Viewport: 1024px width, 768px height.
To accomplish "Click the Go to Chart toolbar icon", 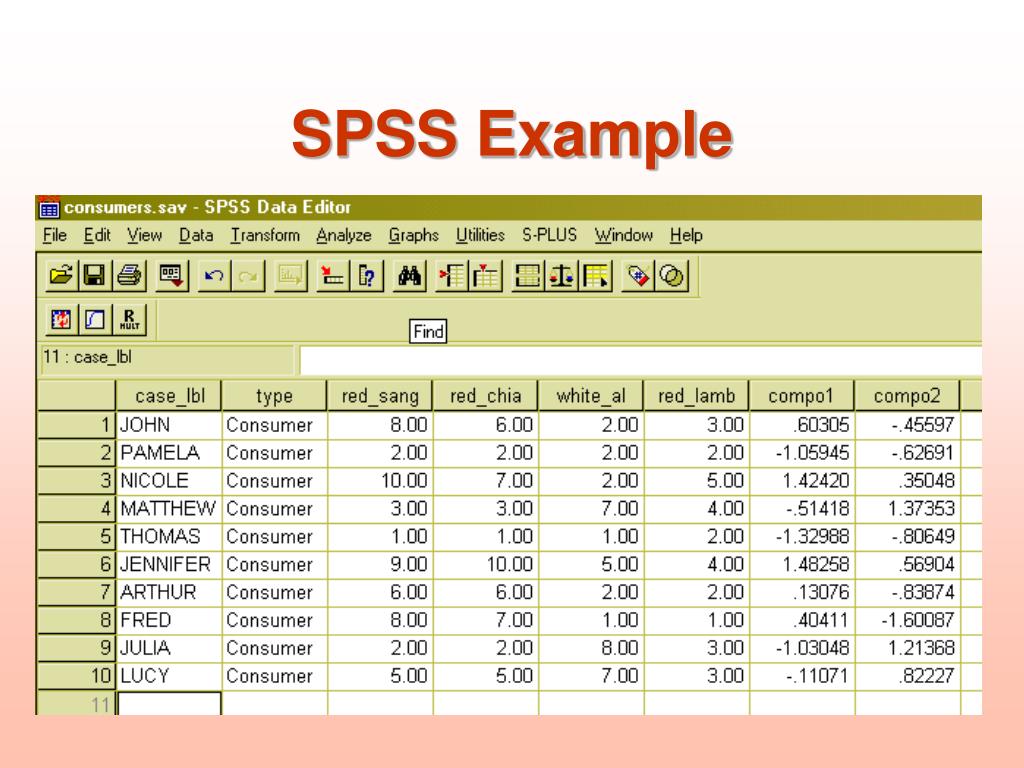I will [x=290, y=276].
